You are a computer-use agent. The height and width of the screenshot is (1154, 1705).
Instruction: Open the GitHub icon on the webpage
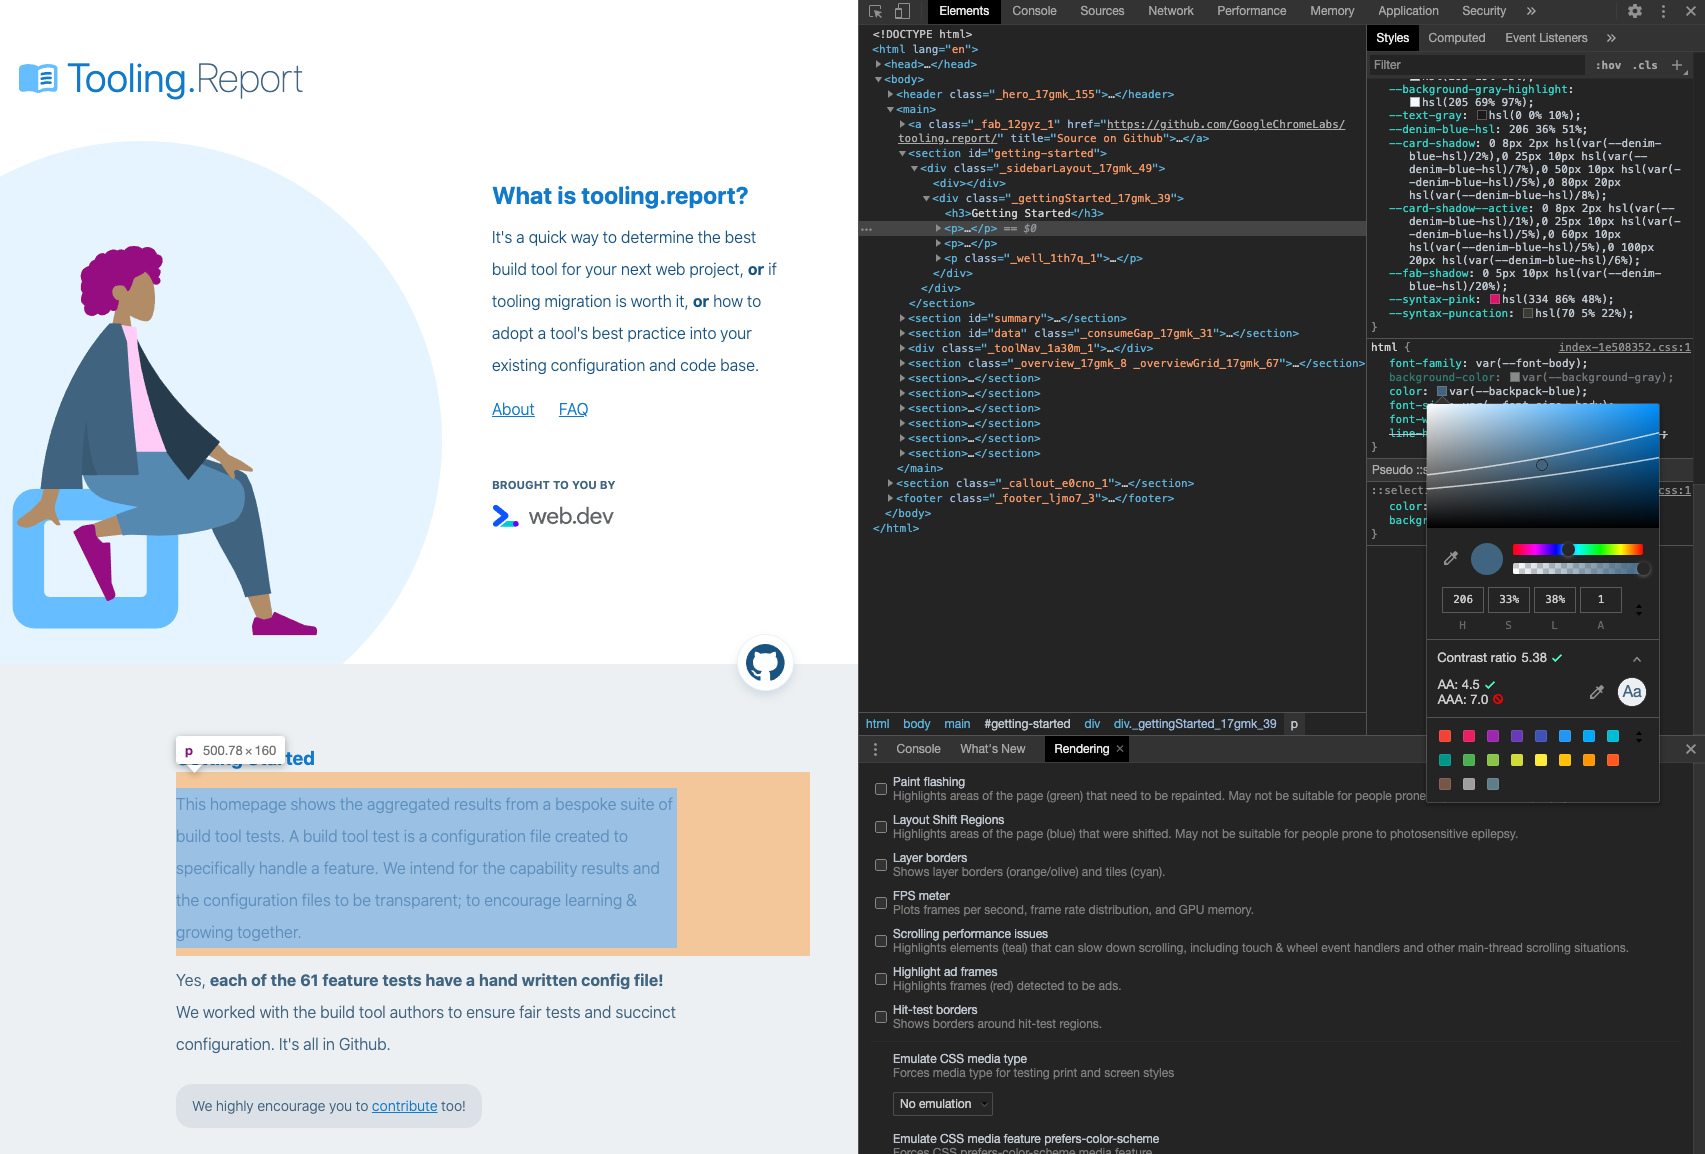(x=765, y=663)
